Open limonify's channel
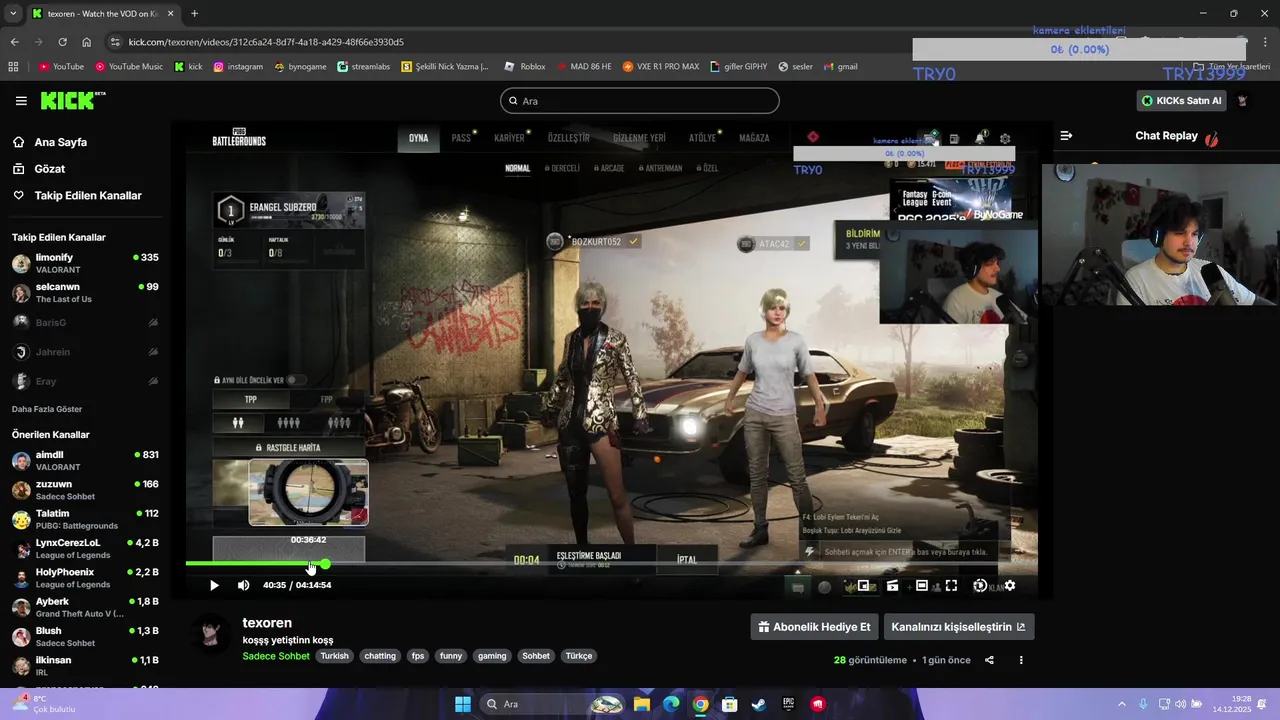The height and width of the screenshot is (720, 1280). coord(85,264)
